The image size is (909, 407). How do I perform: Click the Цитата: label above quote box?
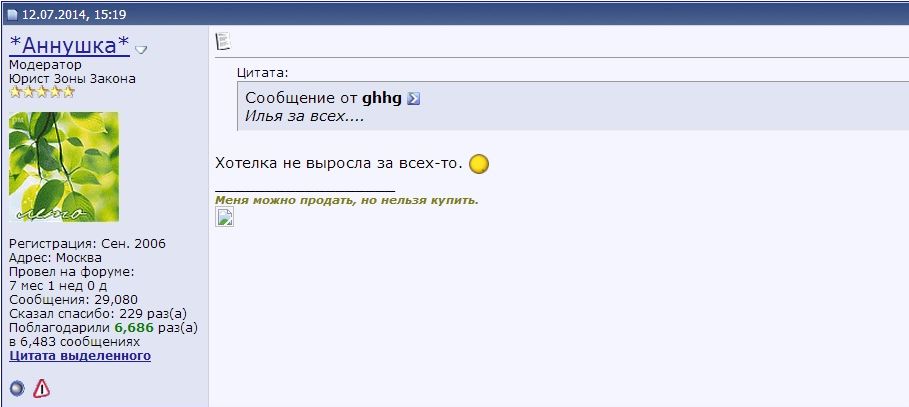[263, 73]
